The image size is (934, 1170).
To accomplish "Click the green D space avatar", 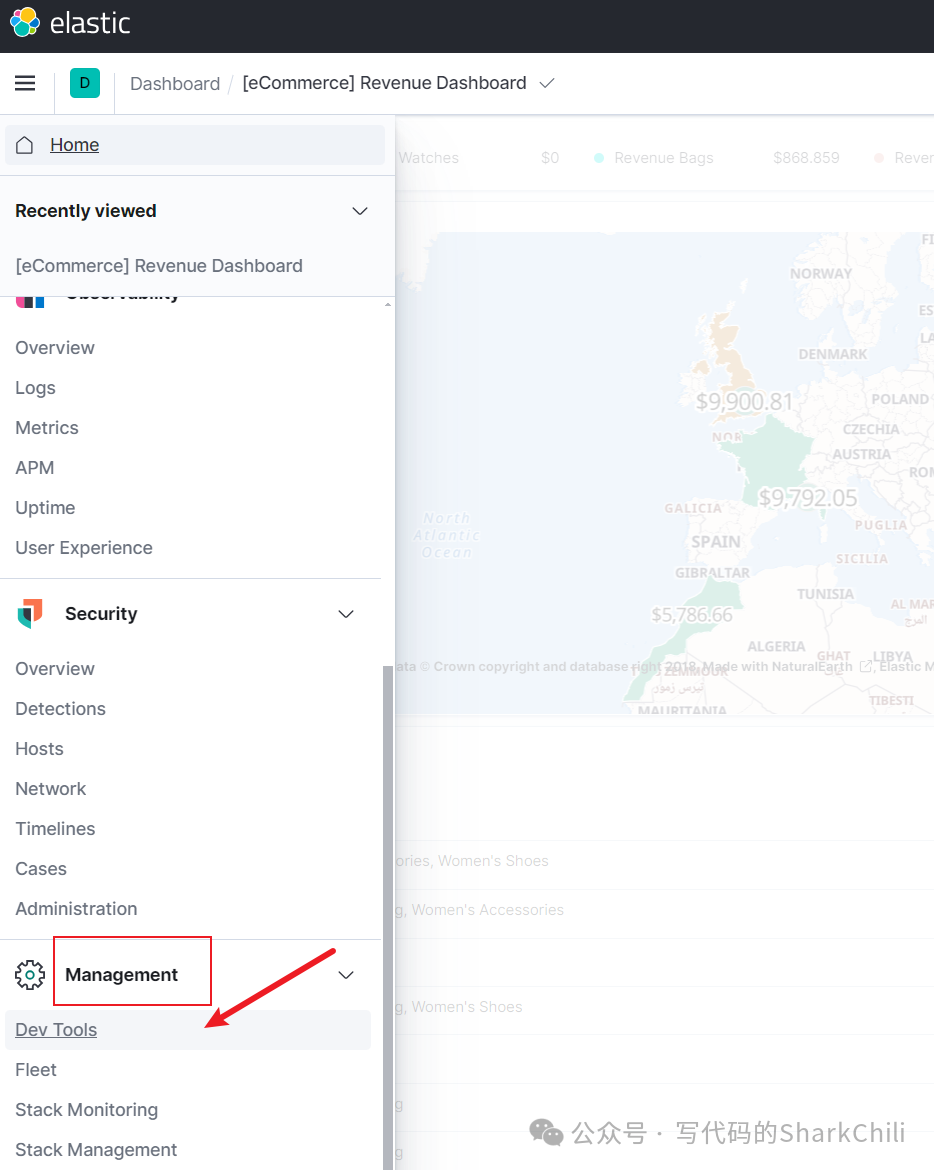I will pyautogui.click(x=85, y=83).
